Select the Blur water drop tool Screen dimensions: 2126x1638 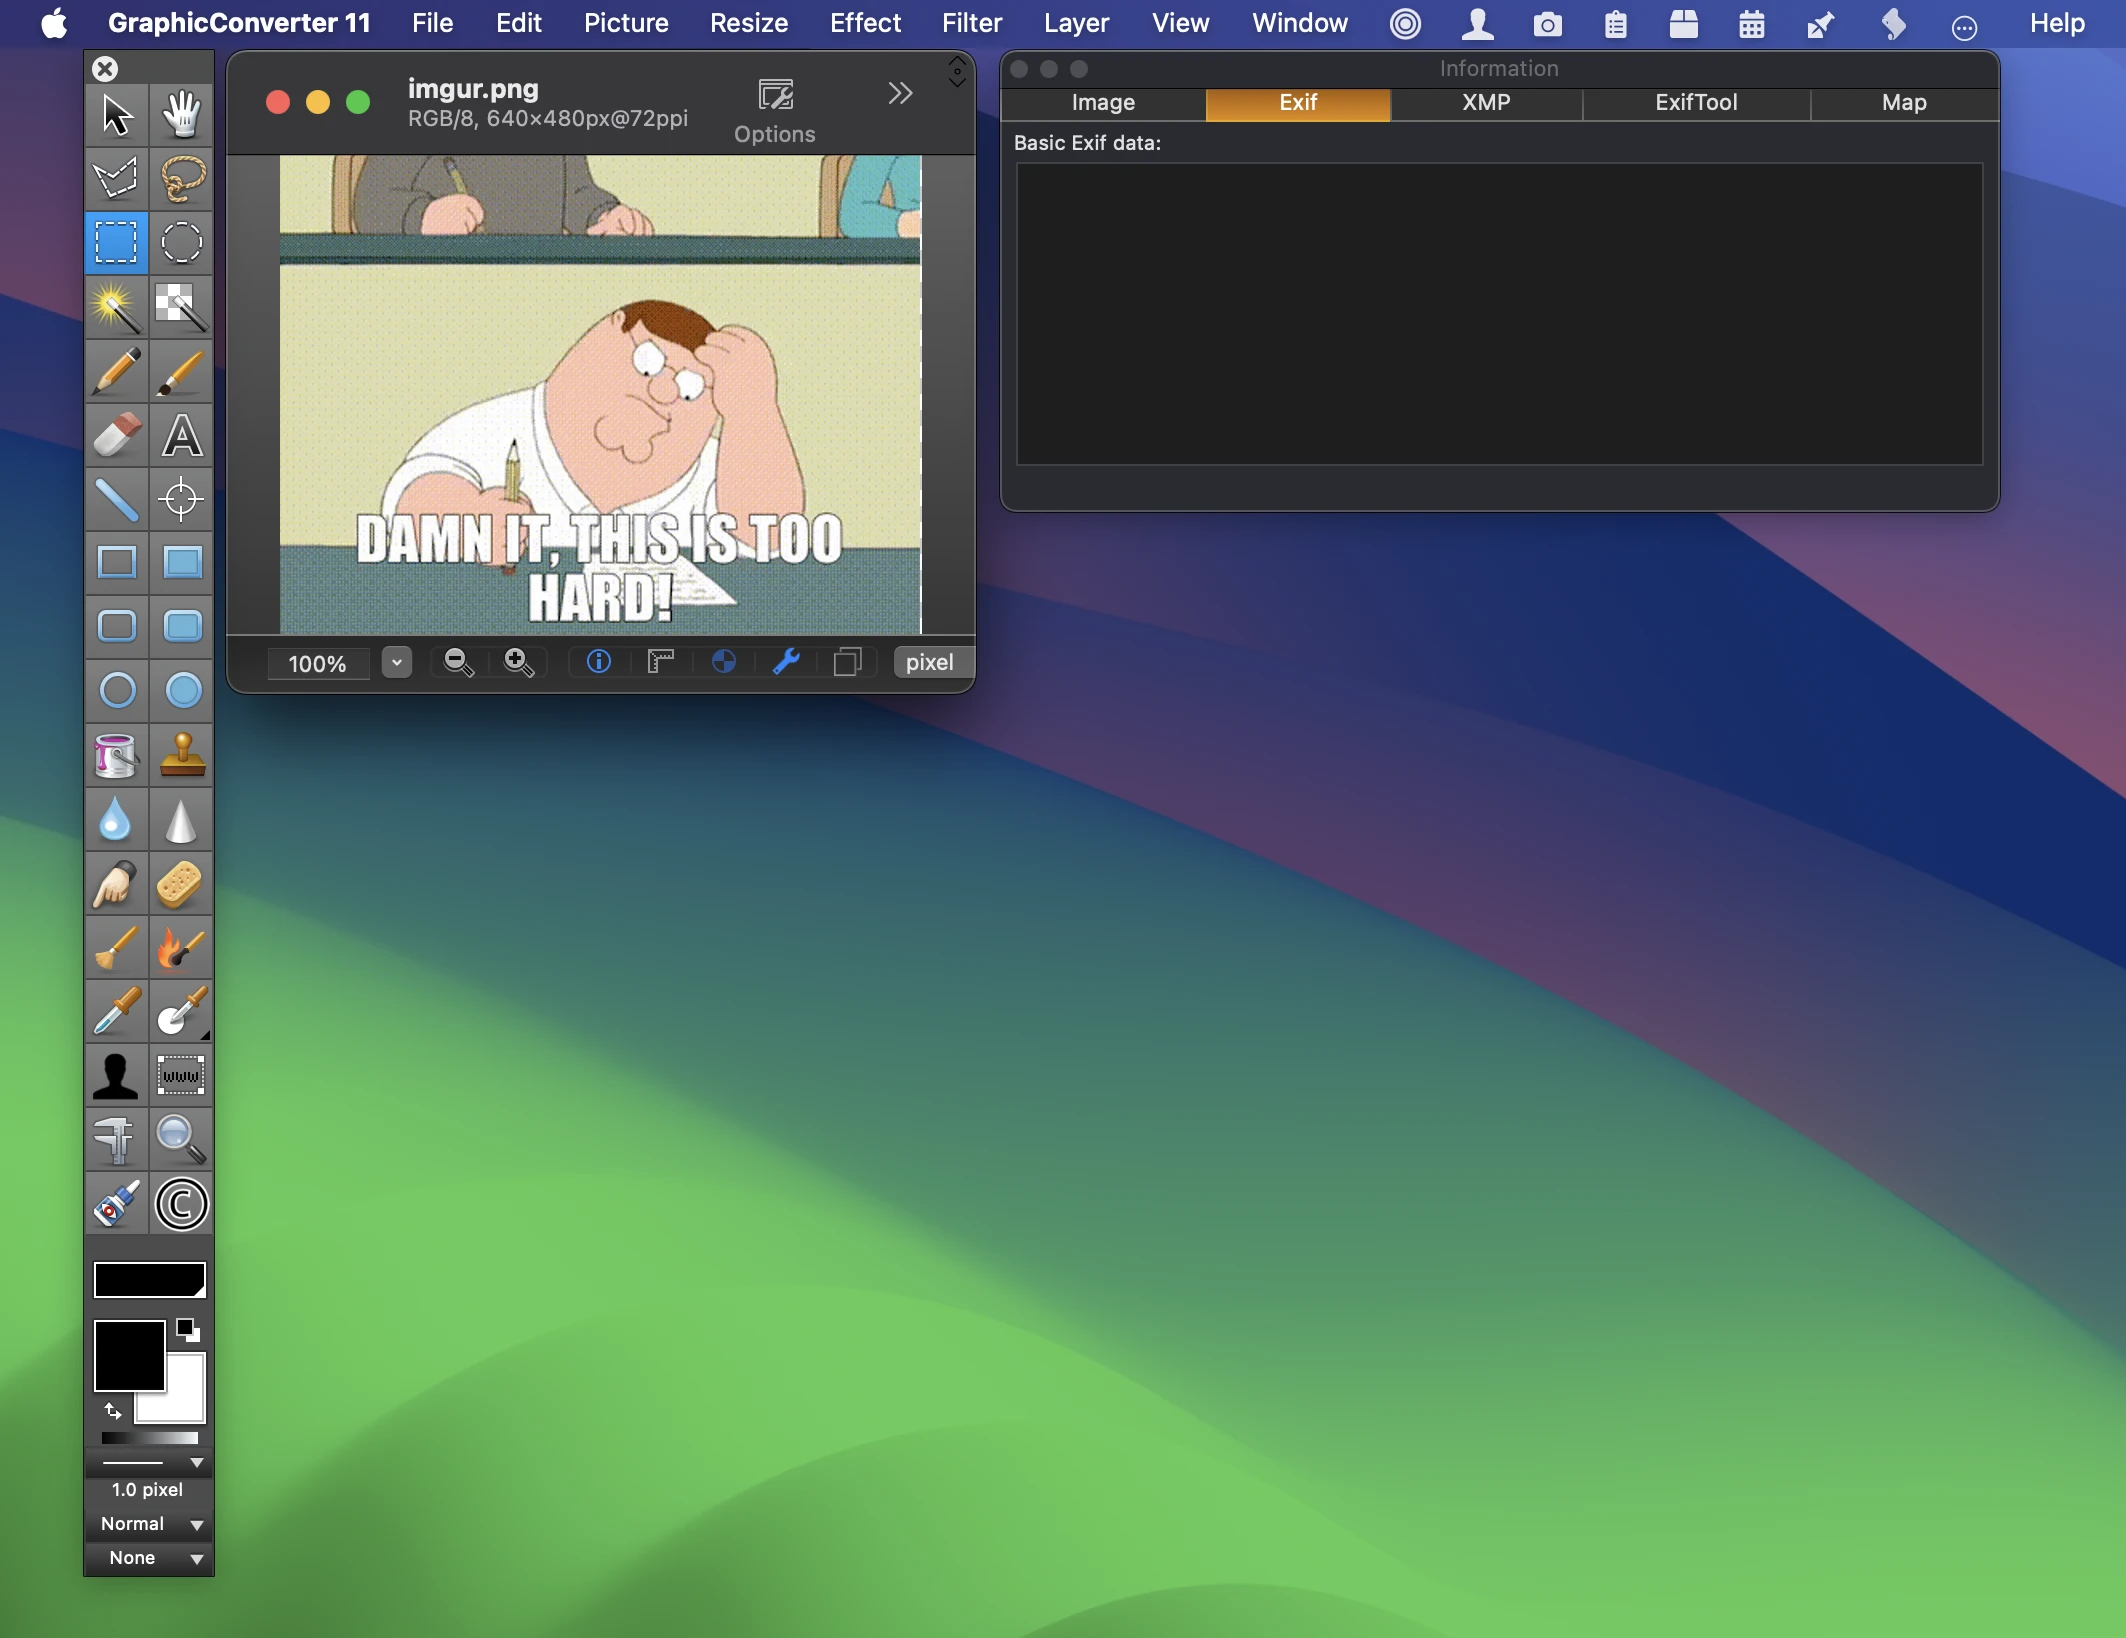coord(117,819)
